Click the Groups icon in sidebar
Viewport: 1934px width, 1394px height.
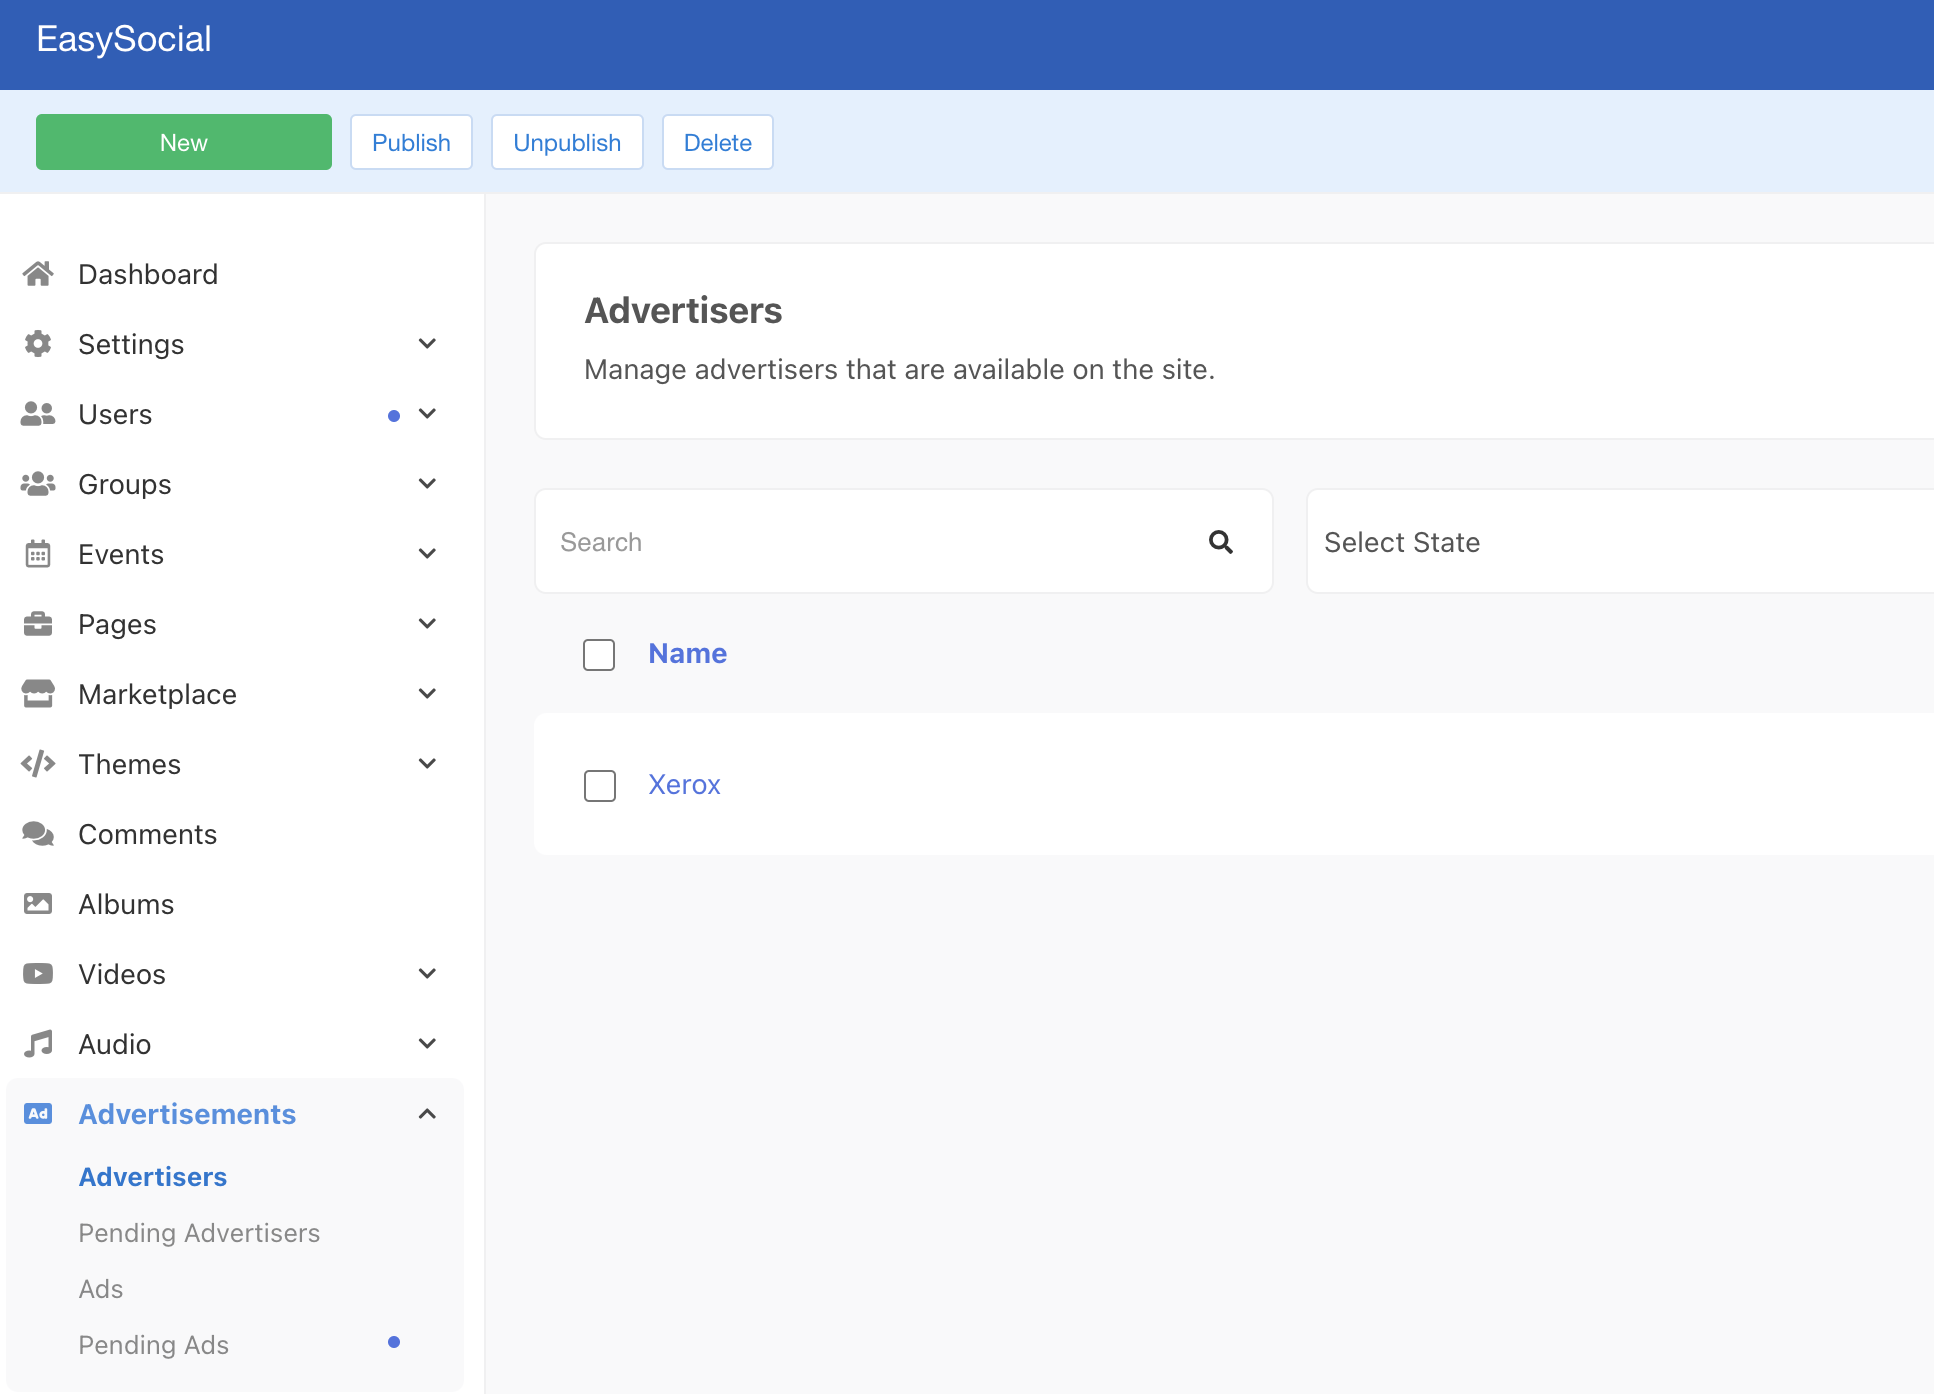coord(38,484)
